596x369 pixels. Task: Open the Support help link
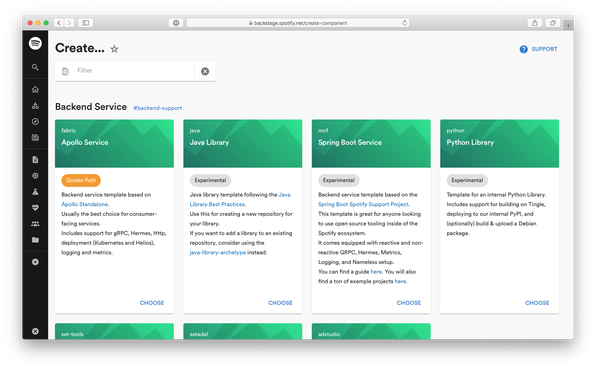pyautogui.click(x=539, y=49)
